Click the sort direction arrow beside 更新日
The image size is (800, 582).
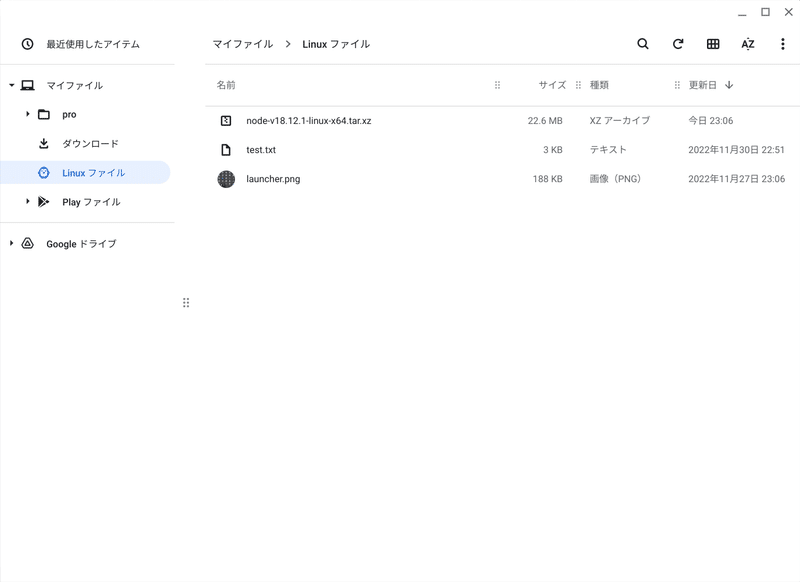pos(729,85)
